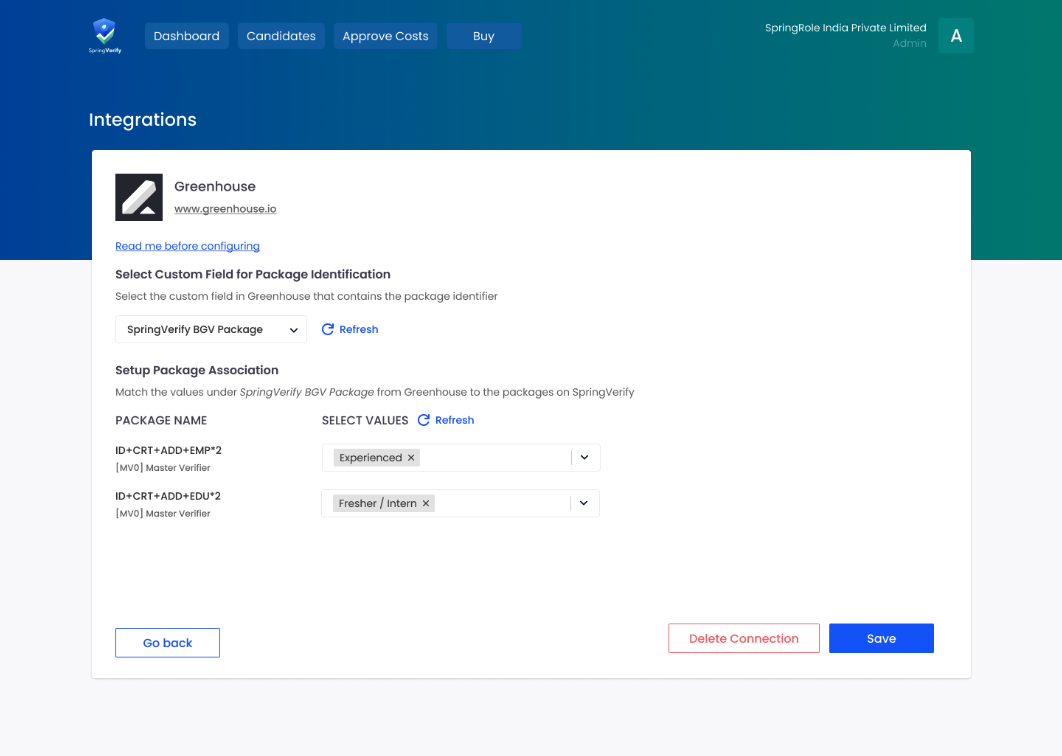The image size is (1062, 756).
Task: Click the Select Custom Field for Package Identification heading
Action: pos(253,274)
